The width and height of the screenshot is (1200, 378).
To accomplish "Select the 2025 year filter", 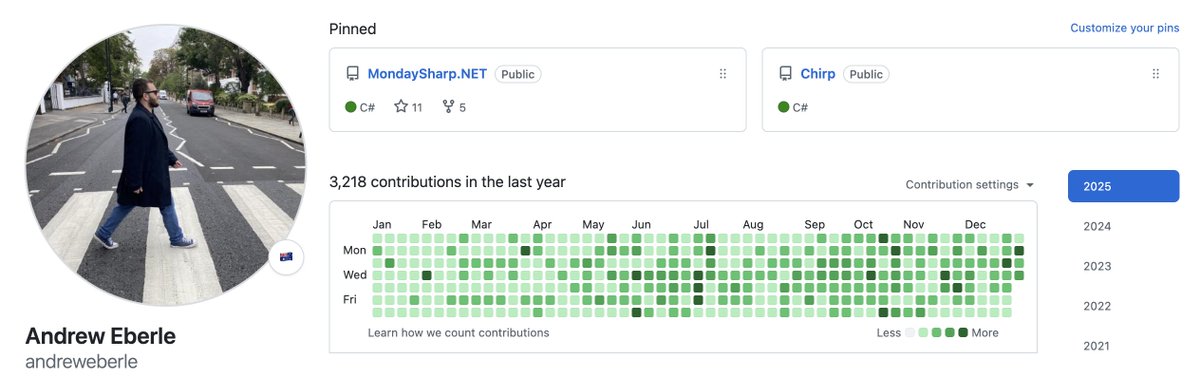I will click(x=1124, y=186).
